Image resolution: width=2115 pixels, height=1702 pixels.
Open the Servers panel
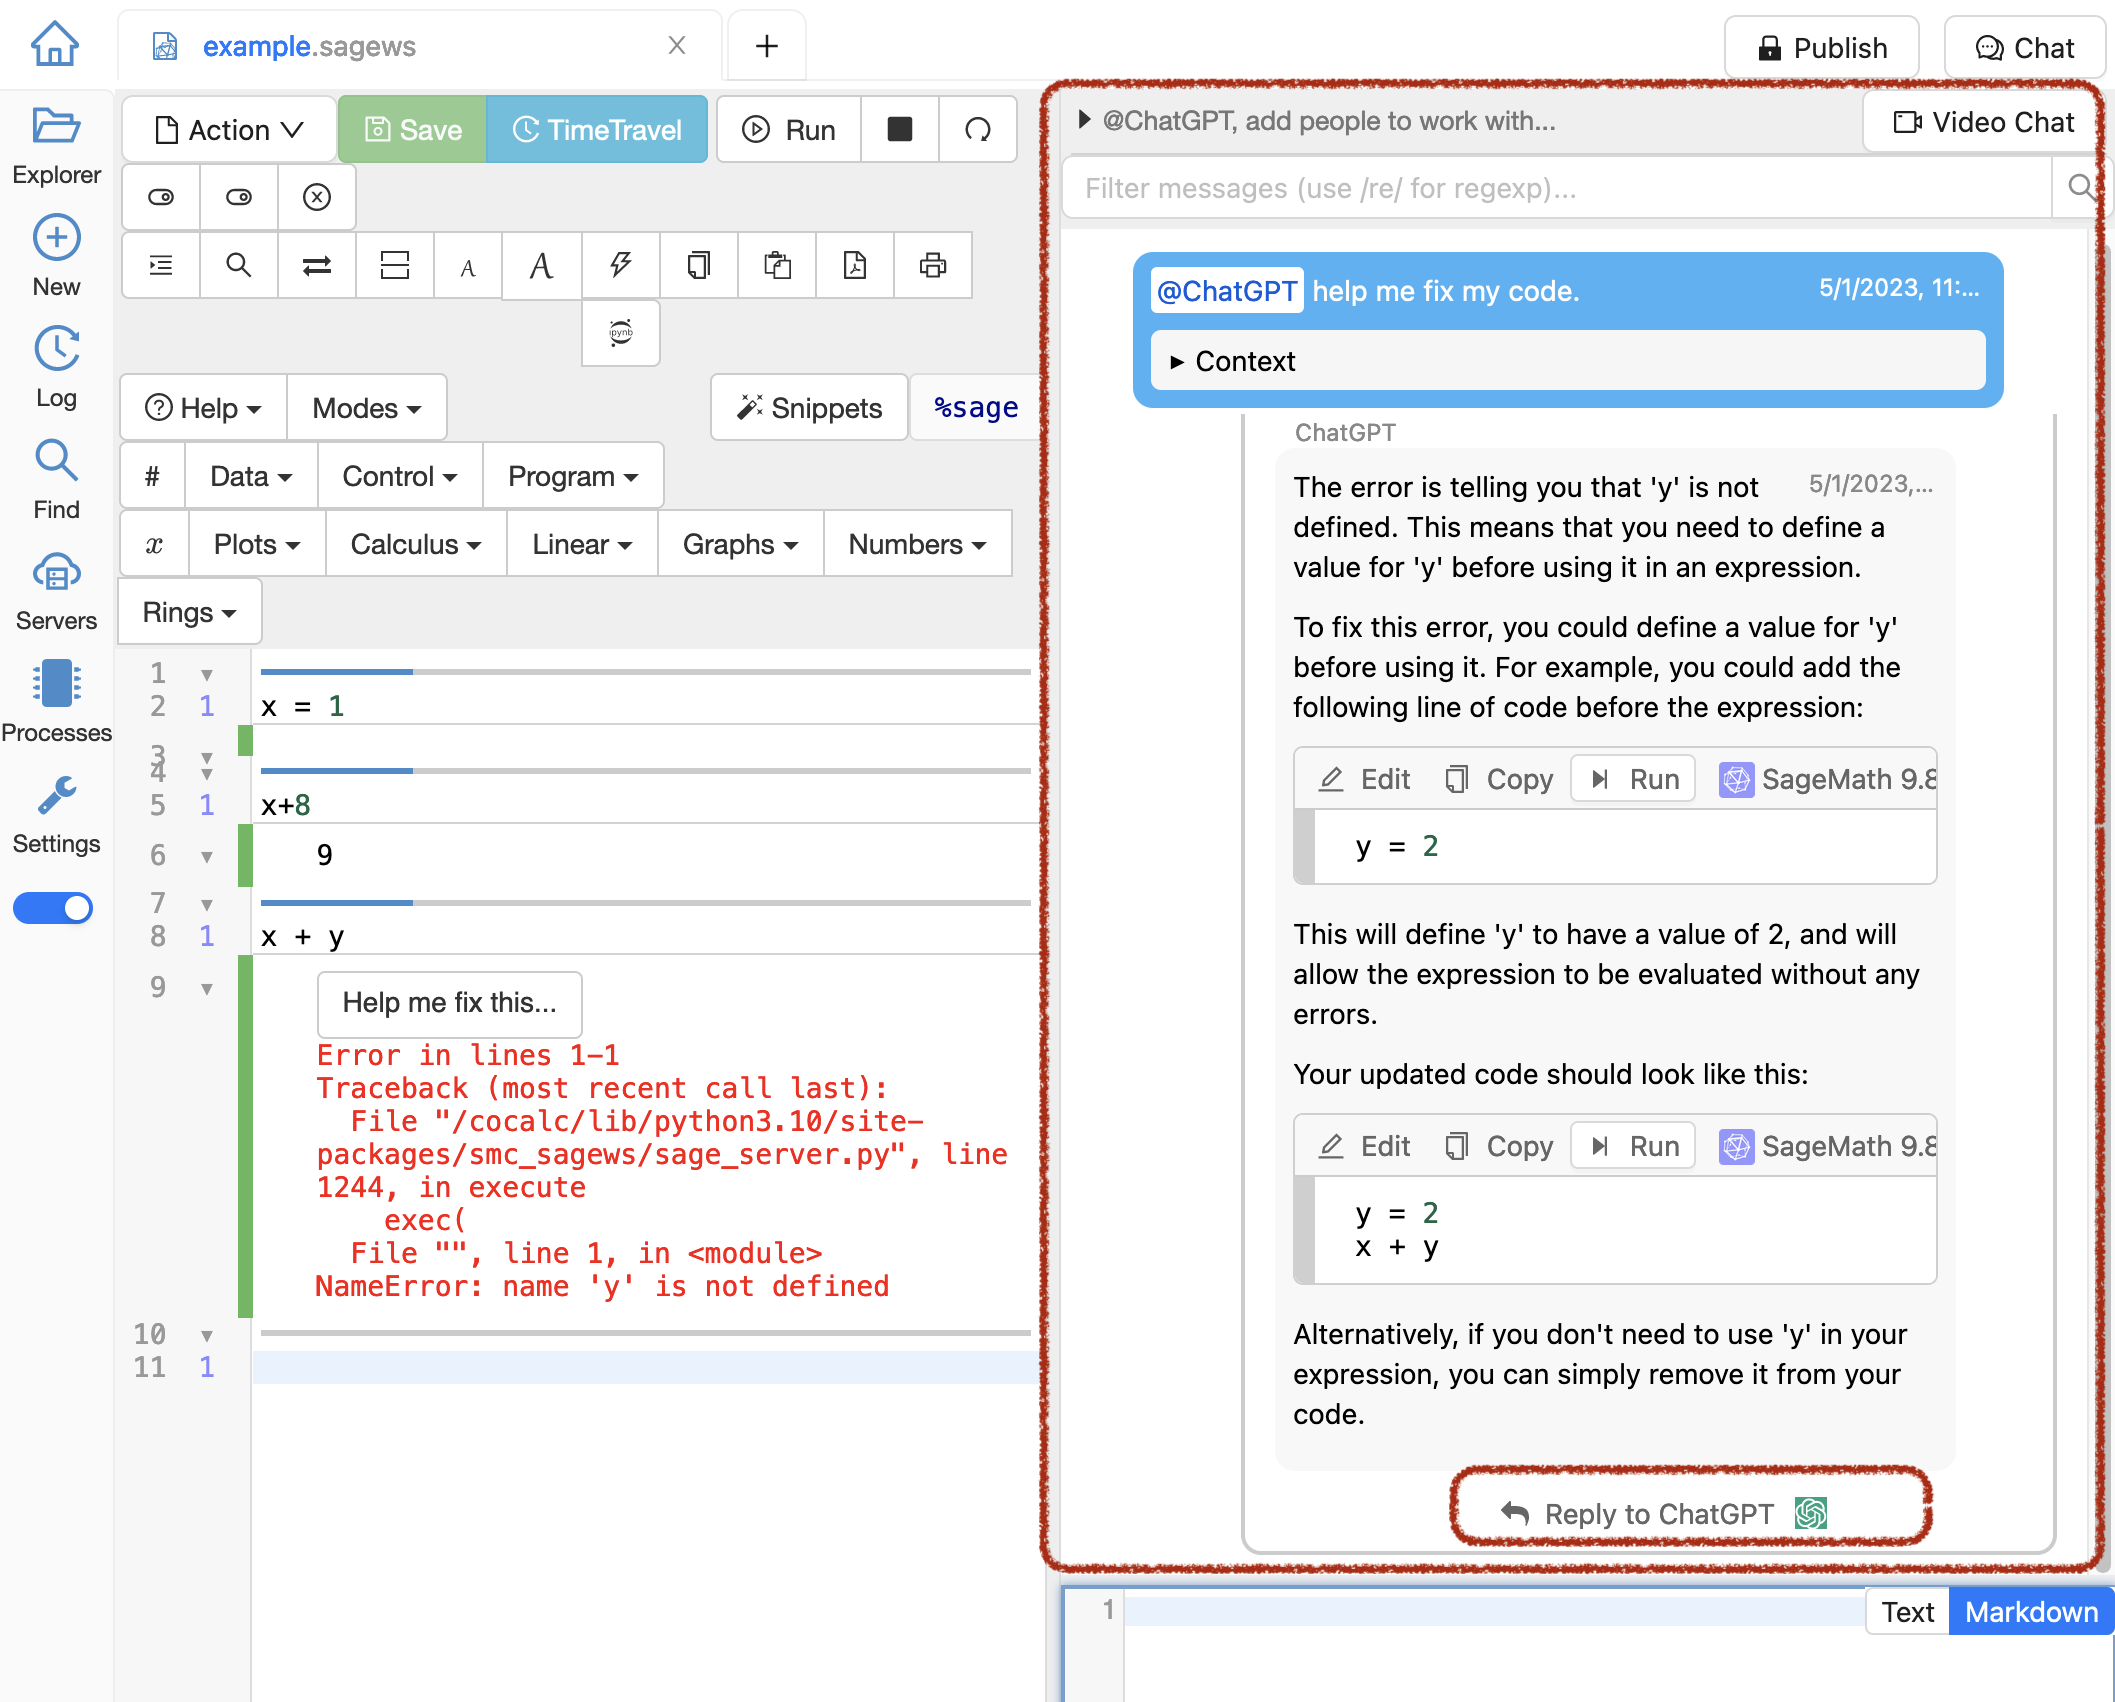(x=55, y=586)
